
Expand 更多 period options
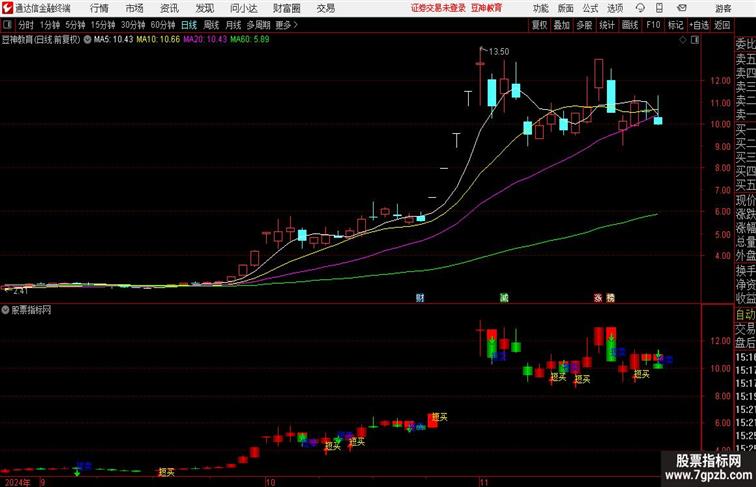tap(286, 25)
